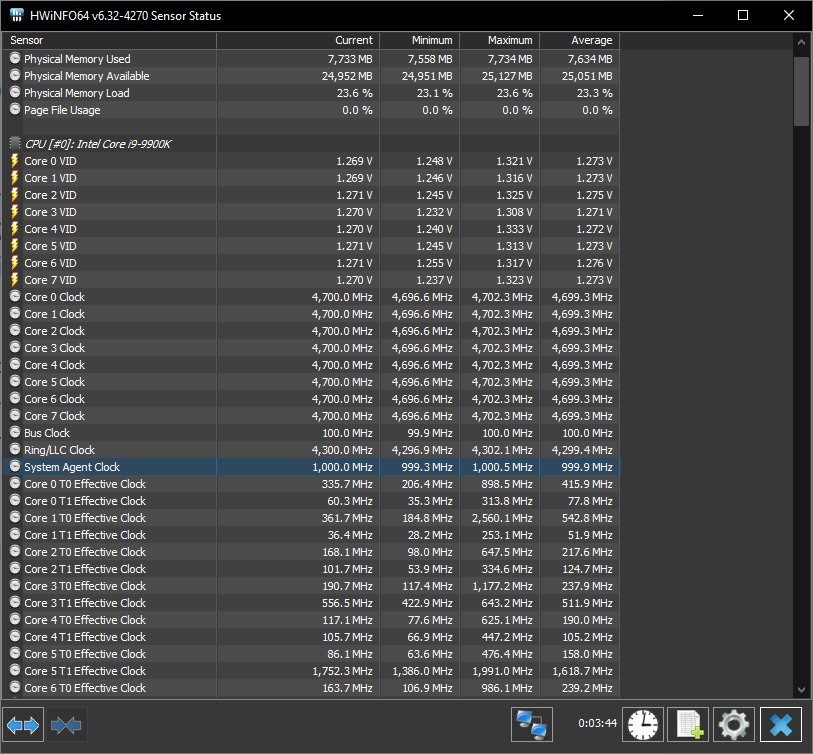Click the 7,733 MB current memory used value
This screenshot has height=754, width=813.
click(x=350, y=59)
